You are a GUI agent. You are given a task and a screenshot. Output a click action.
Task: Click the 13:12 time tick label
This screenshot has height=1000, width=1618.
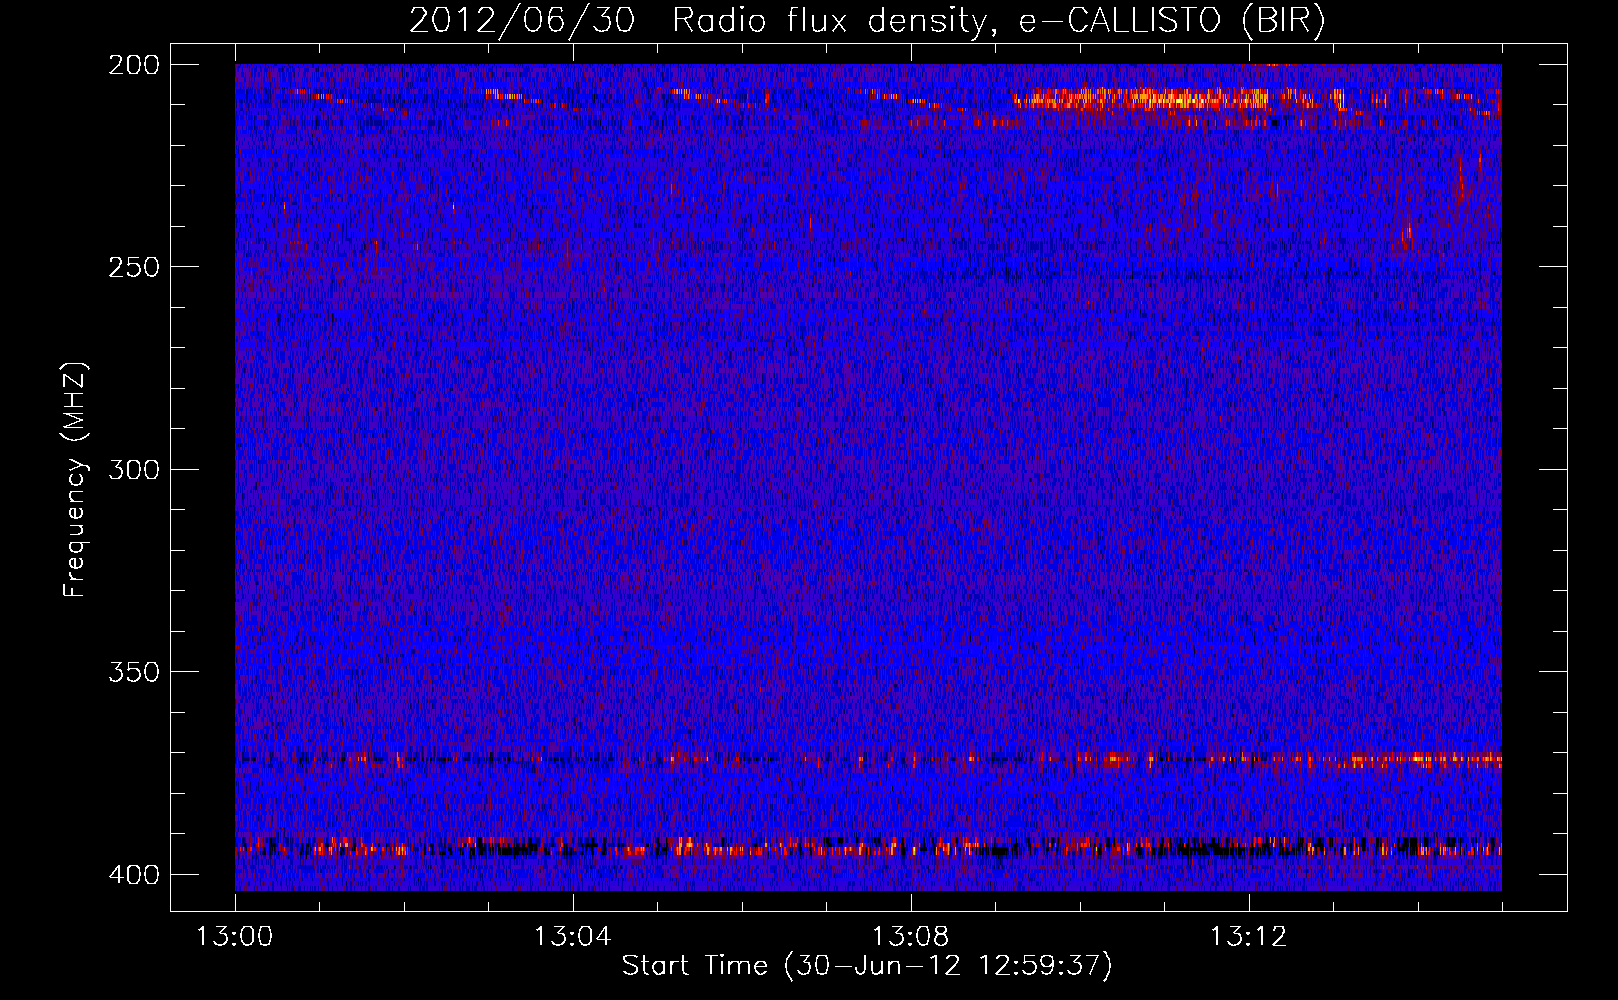click(1249, 937)
